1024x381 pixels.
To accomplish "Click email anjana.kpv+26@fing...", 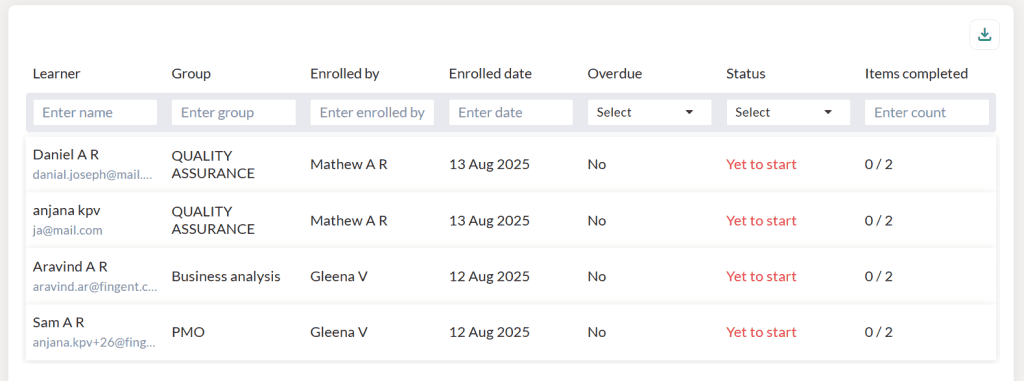I will click(94, 343).
